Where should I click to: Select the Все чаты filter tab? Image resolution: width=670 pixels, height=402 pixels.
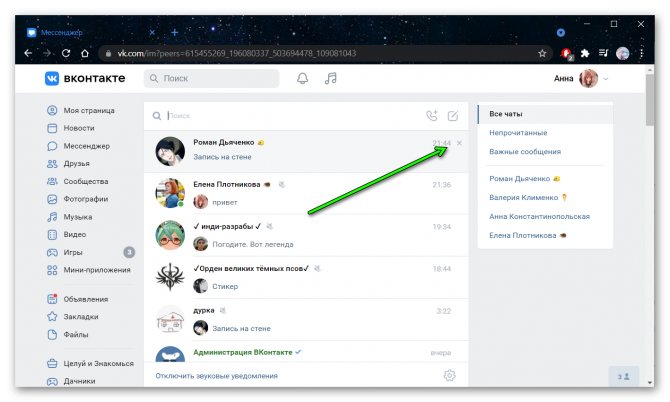tap(545, 114)
